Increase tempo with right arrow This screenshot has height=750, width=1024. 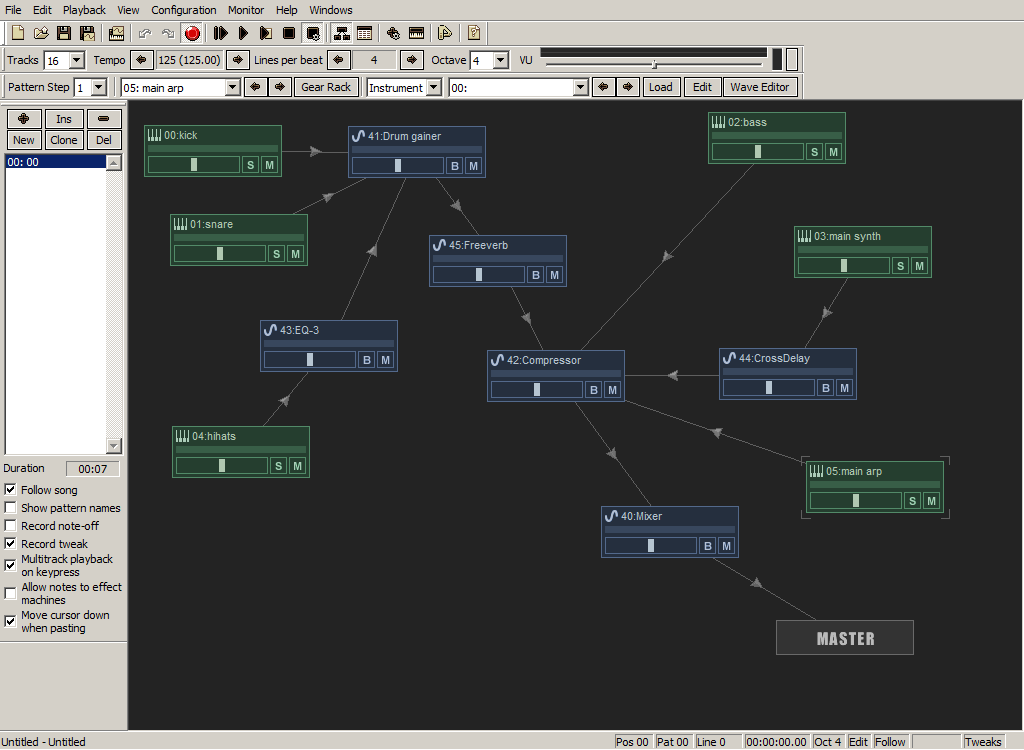tap(238, 60)
